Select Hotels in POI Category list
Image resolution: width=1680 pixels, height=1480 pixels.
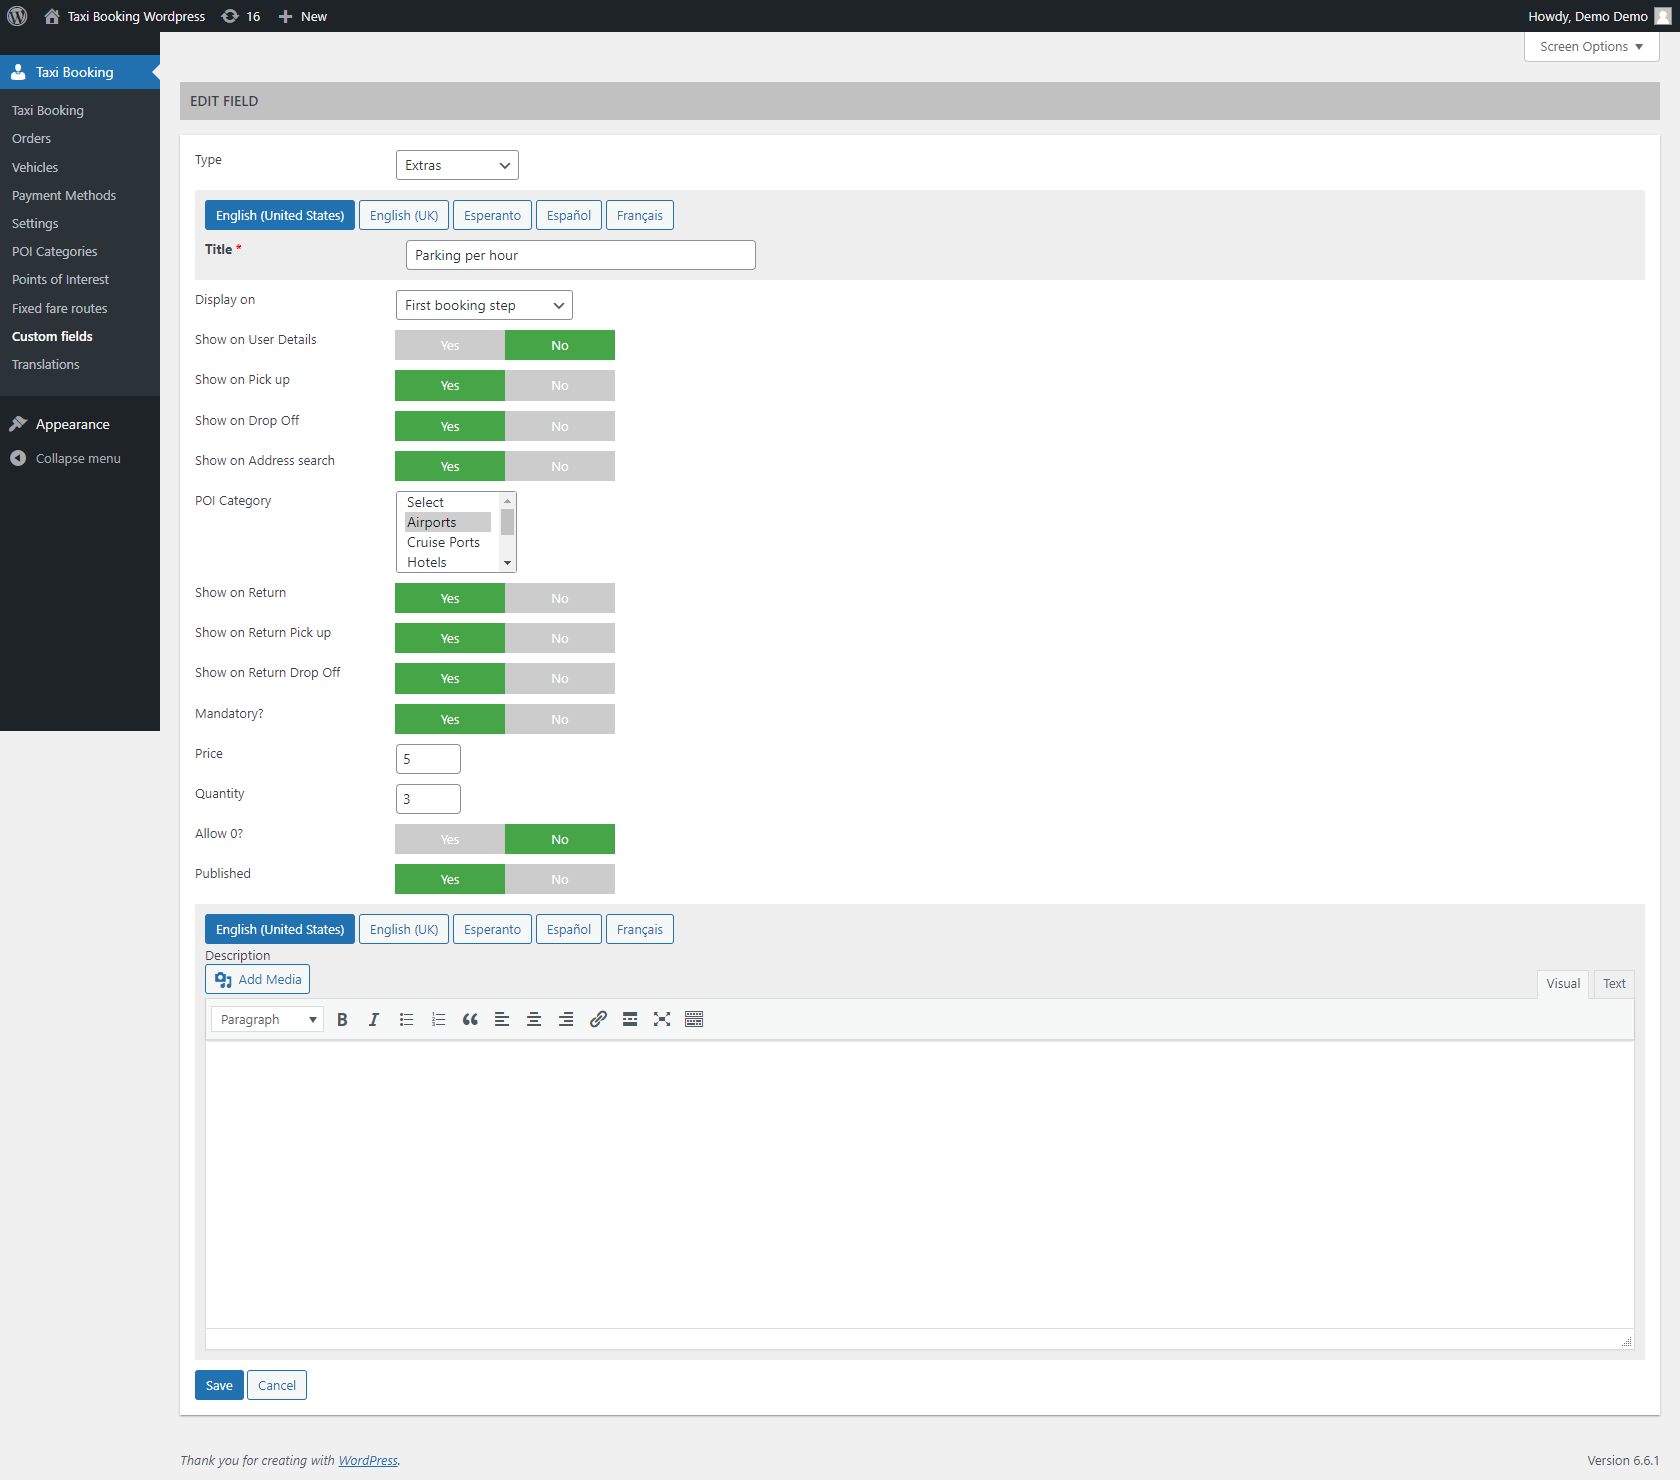click(448, 562)
